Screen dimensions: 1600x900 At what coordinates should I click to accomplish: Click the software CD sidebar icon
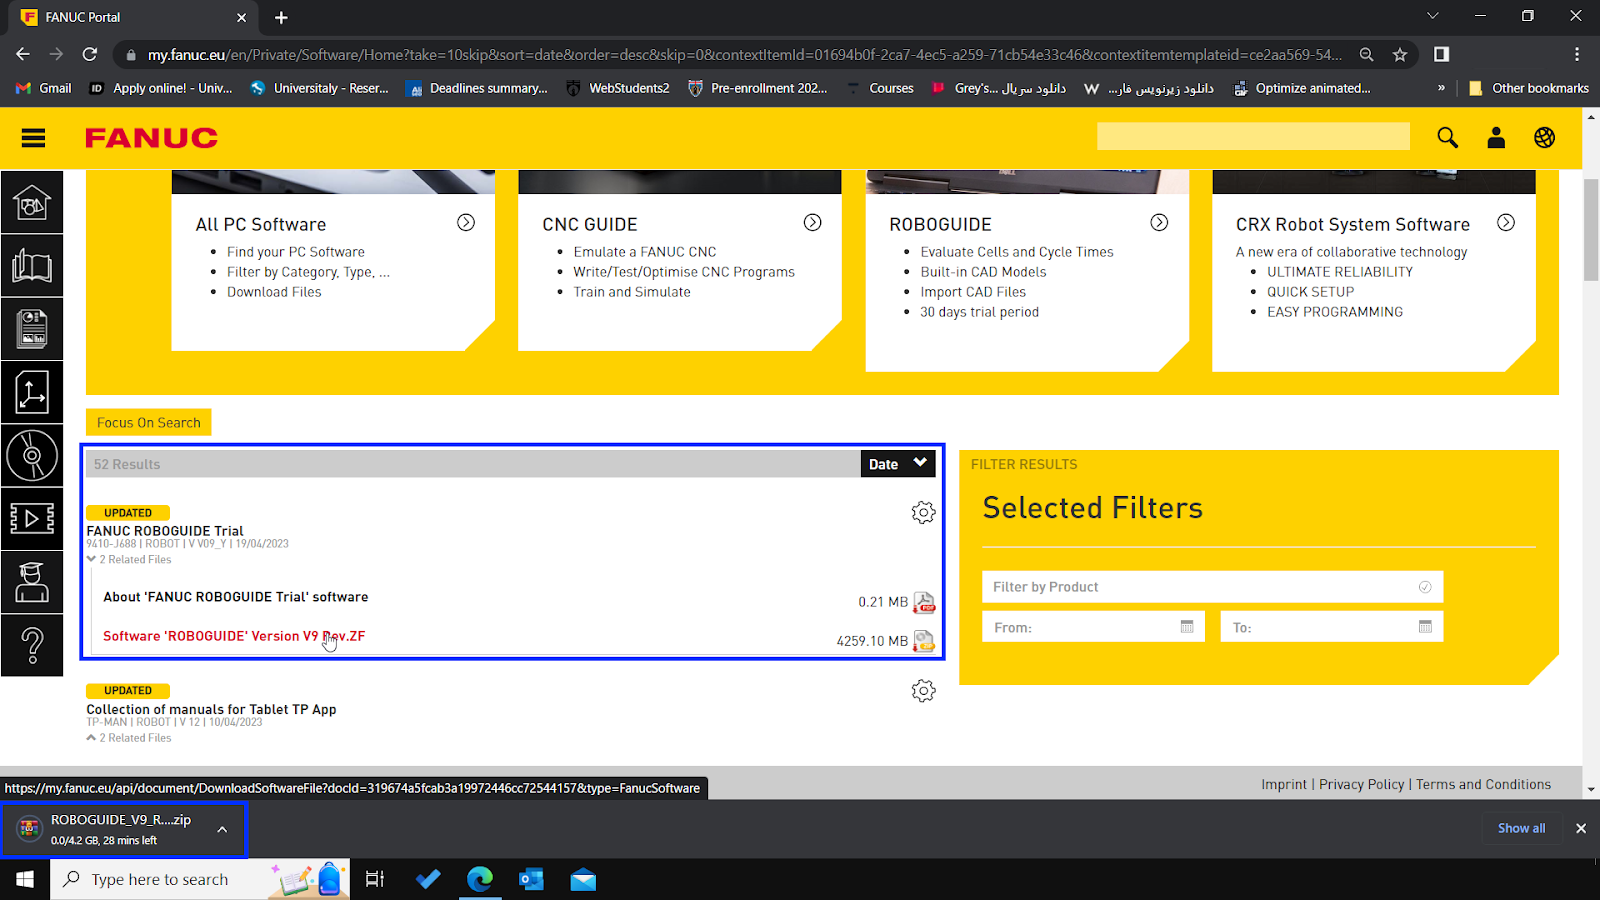pyautogui.click(x=32, y=455)
